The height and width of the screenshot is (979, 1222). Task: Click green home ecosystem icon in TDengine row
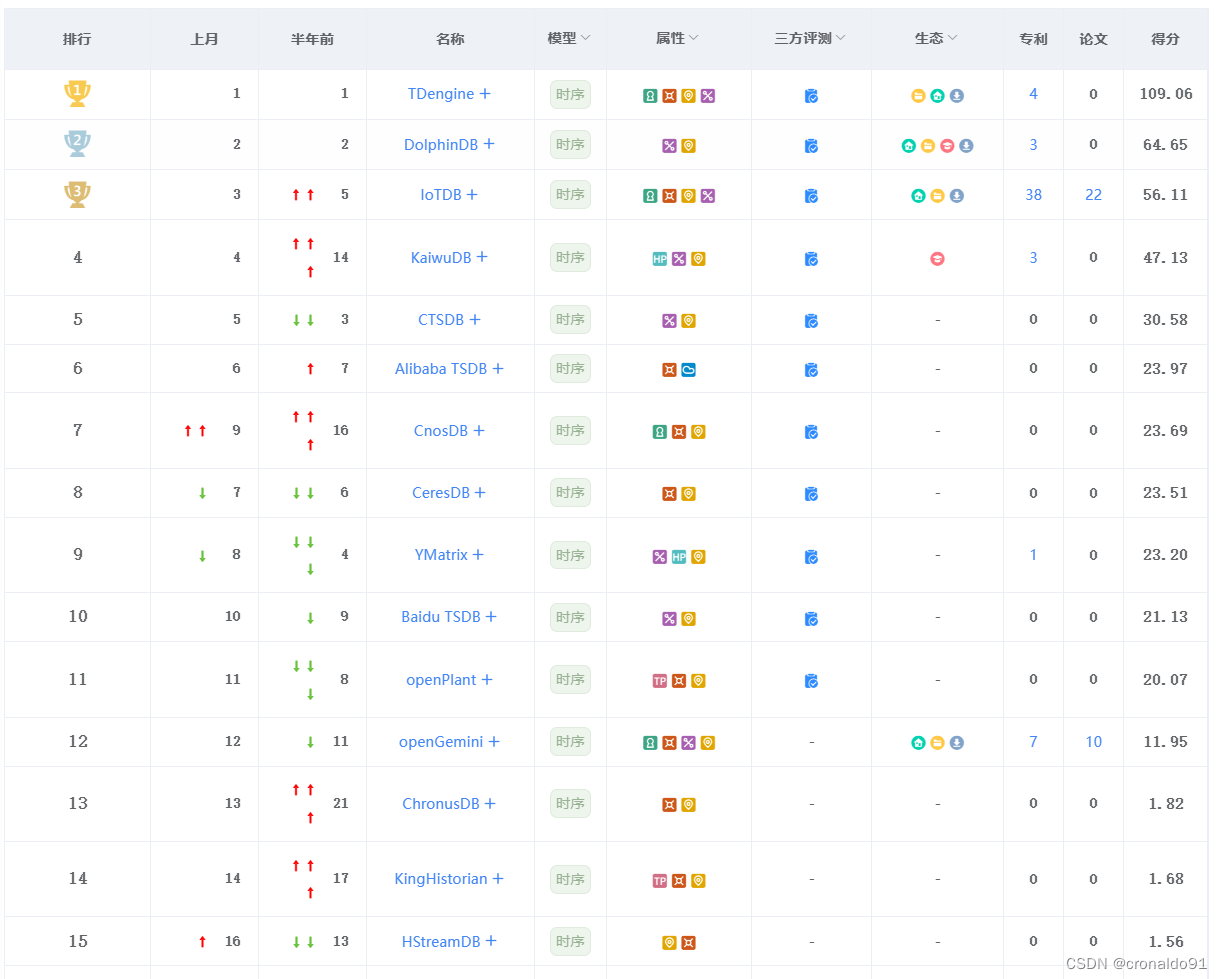pyautogui.click(x=937, y=96)
